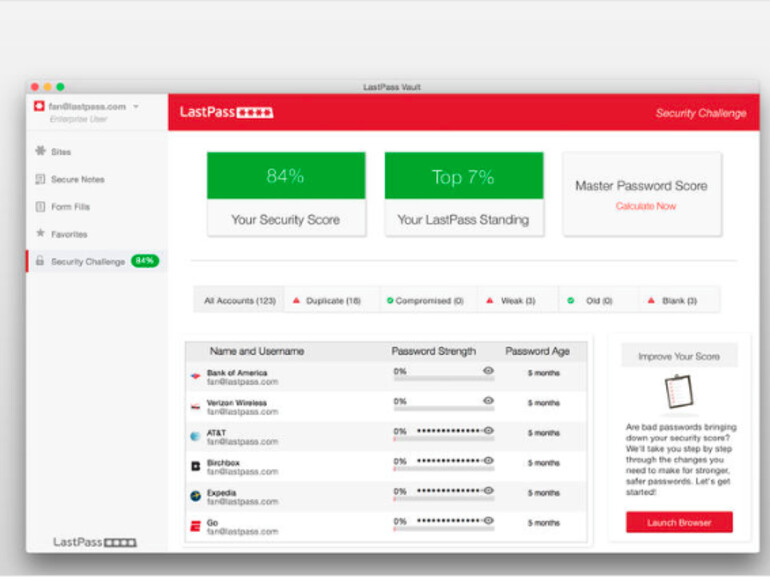The image size is (770, 578).
Task: Select the All Accounts (123) tab
Action: tap(240, 301)
